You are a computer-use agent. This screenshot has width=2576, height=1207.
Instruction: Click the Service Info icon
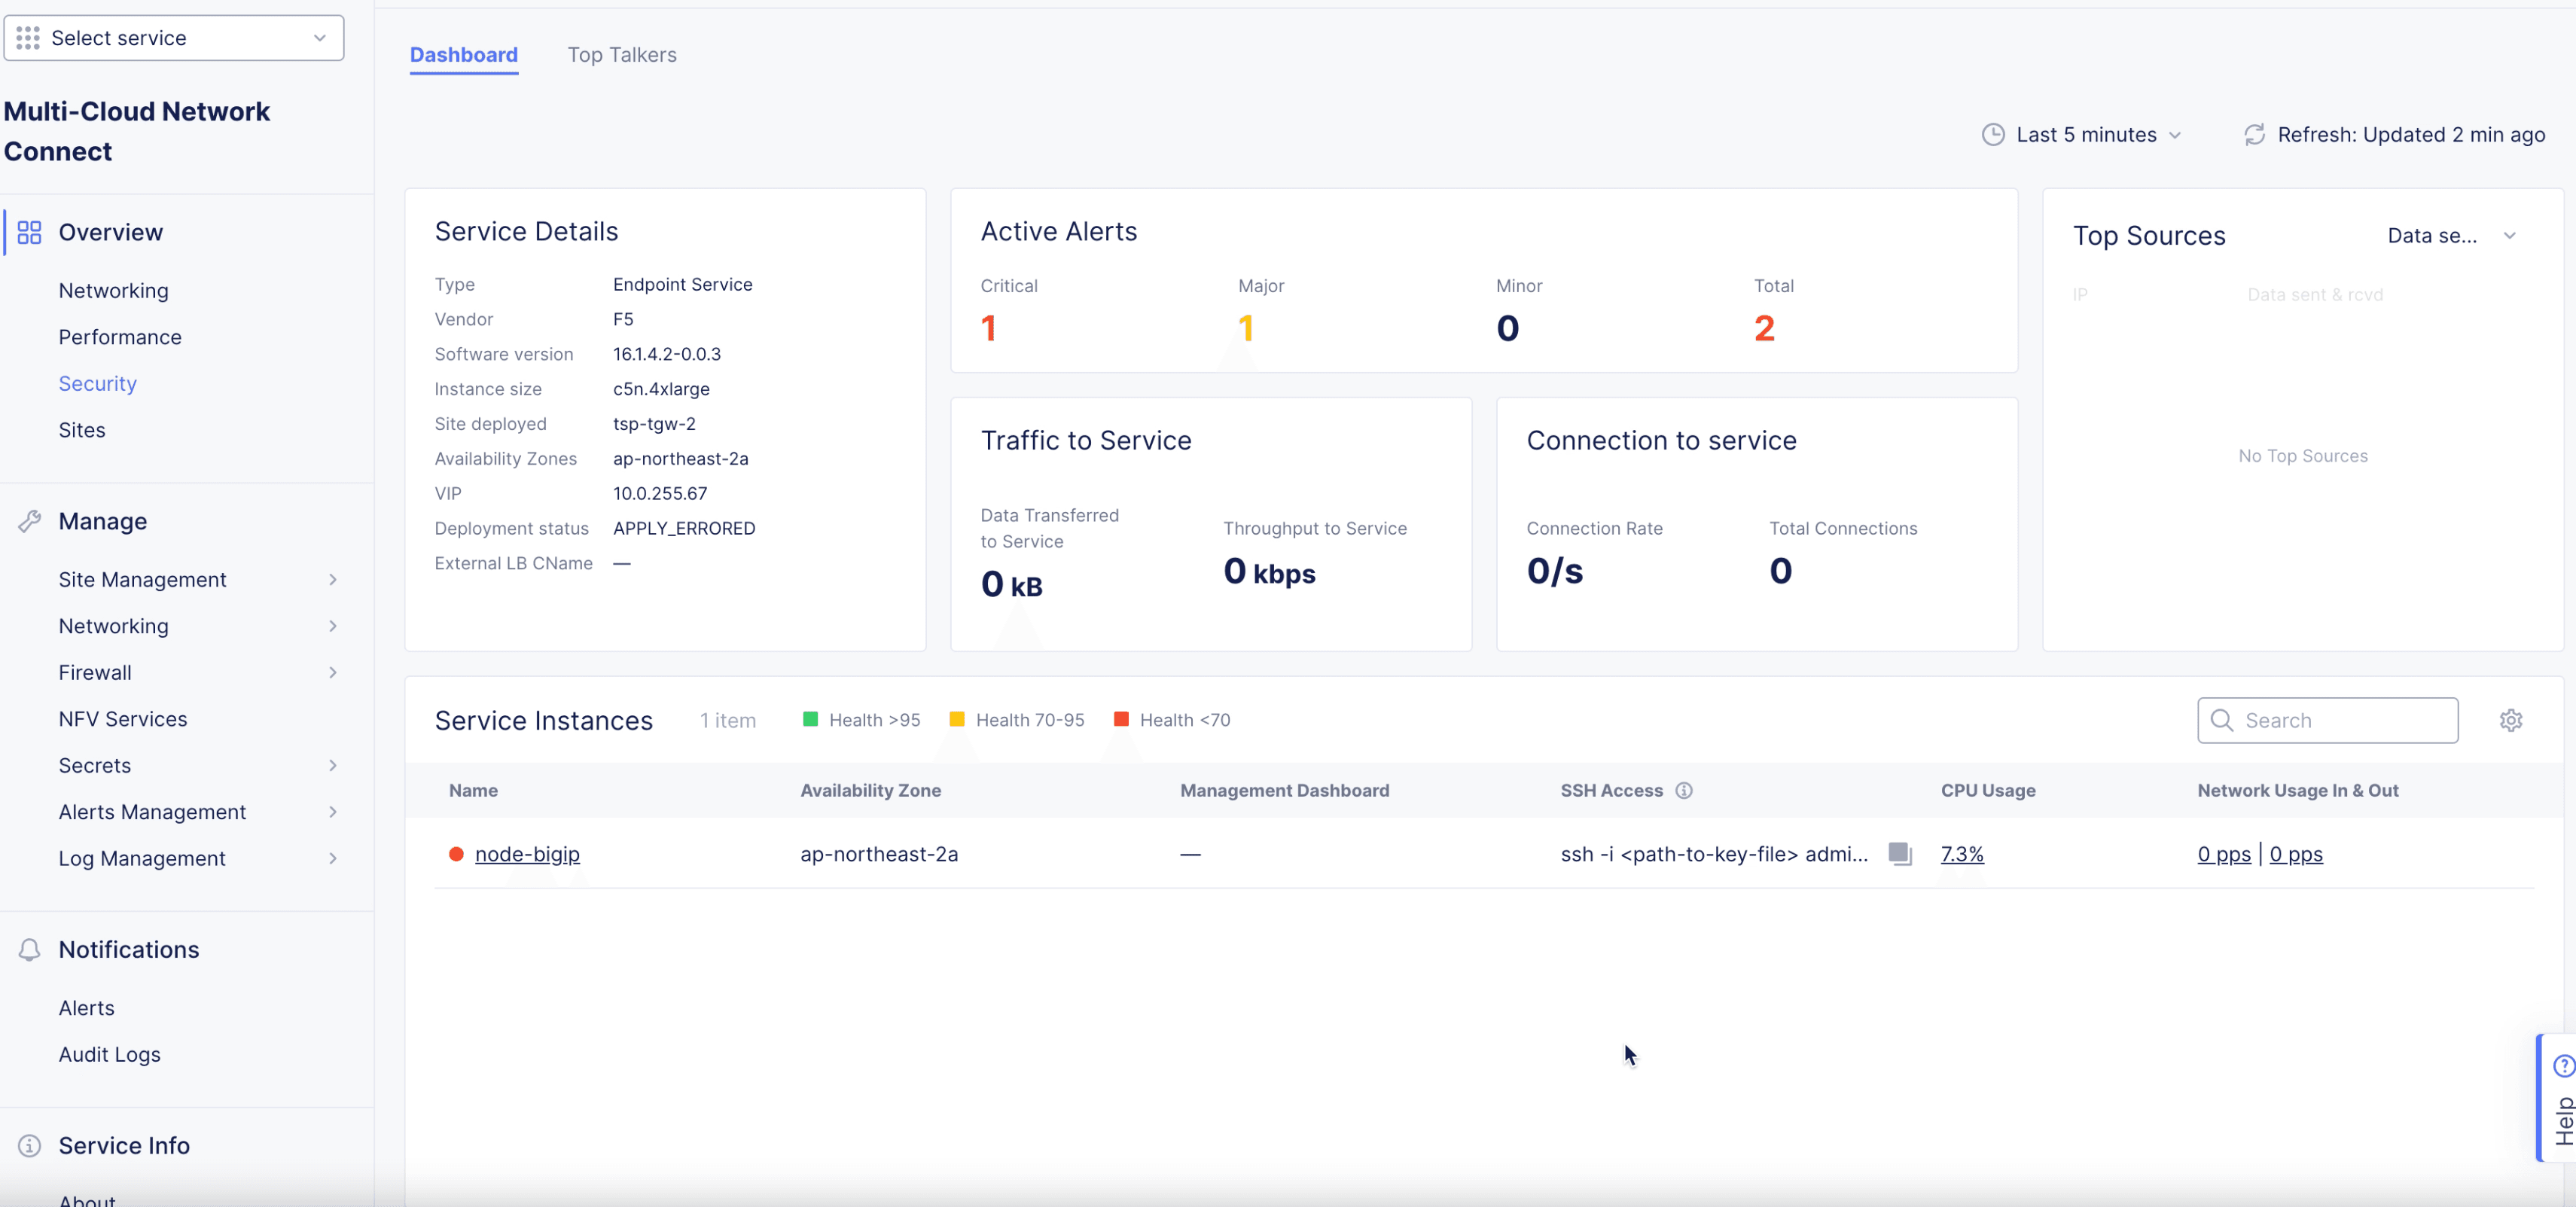[29, 1145]
